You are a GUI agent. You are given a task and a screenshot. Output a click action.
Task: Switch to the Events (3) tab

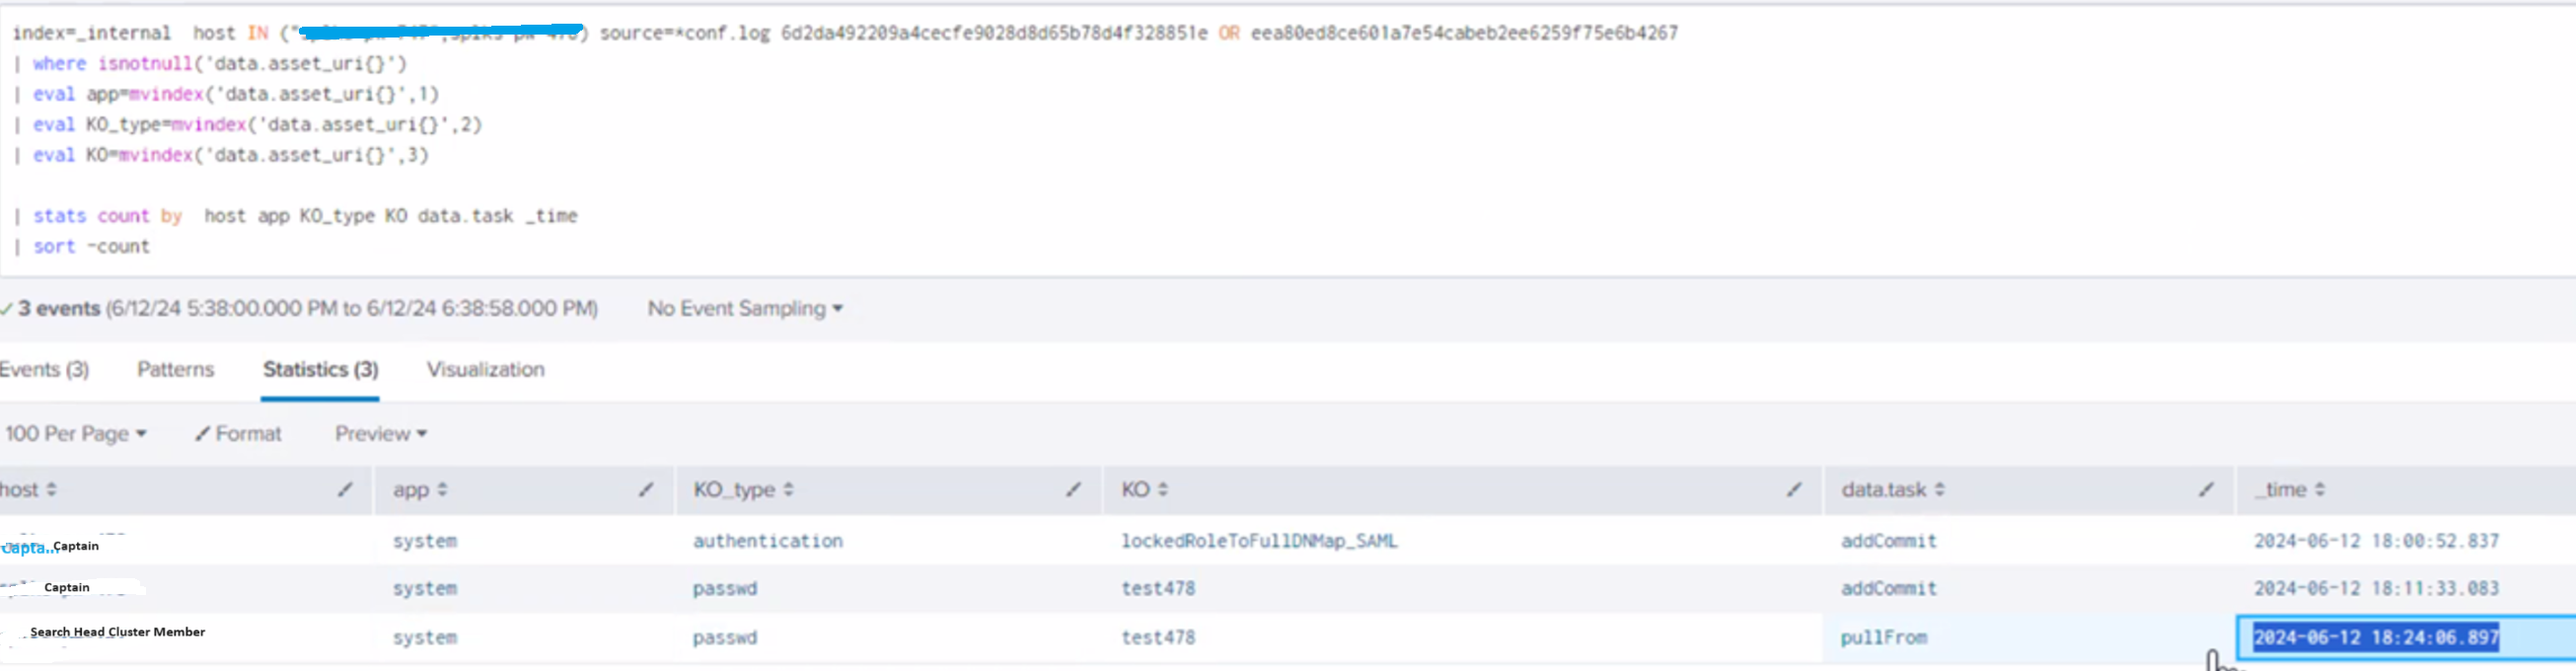(44, 369)
